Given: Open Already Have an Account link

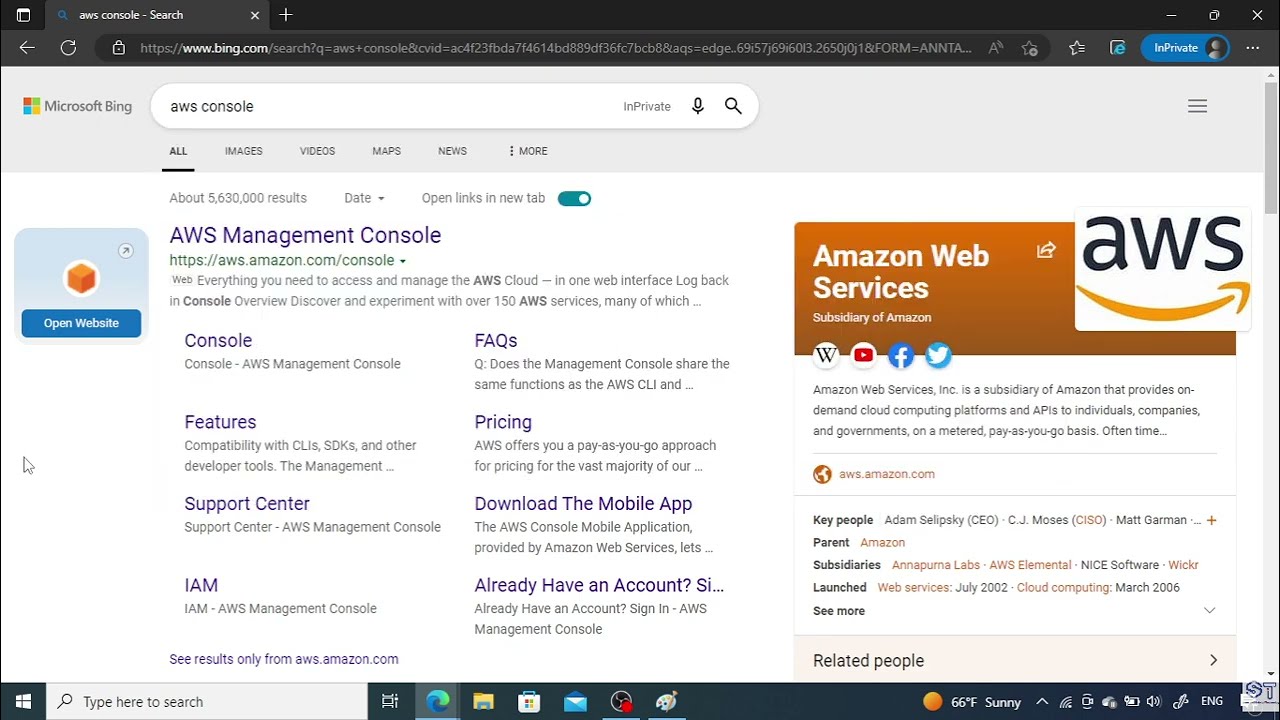Looking at the screenshot, I should pos(599,585).
